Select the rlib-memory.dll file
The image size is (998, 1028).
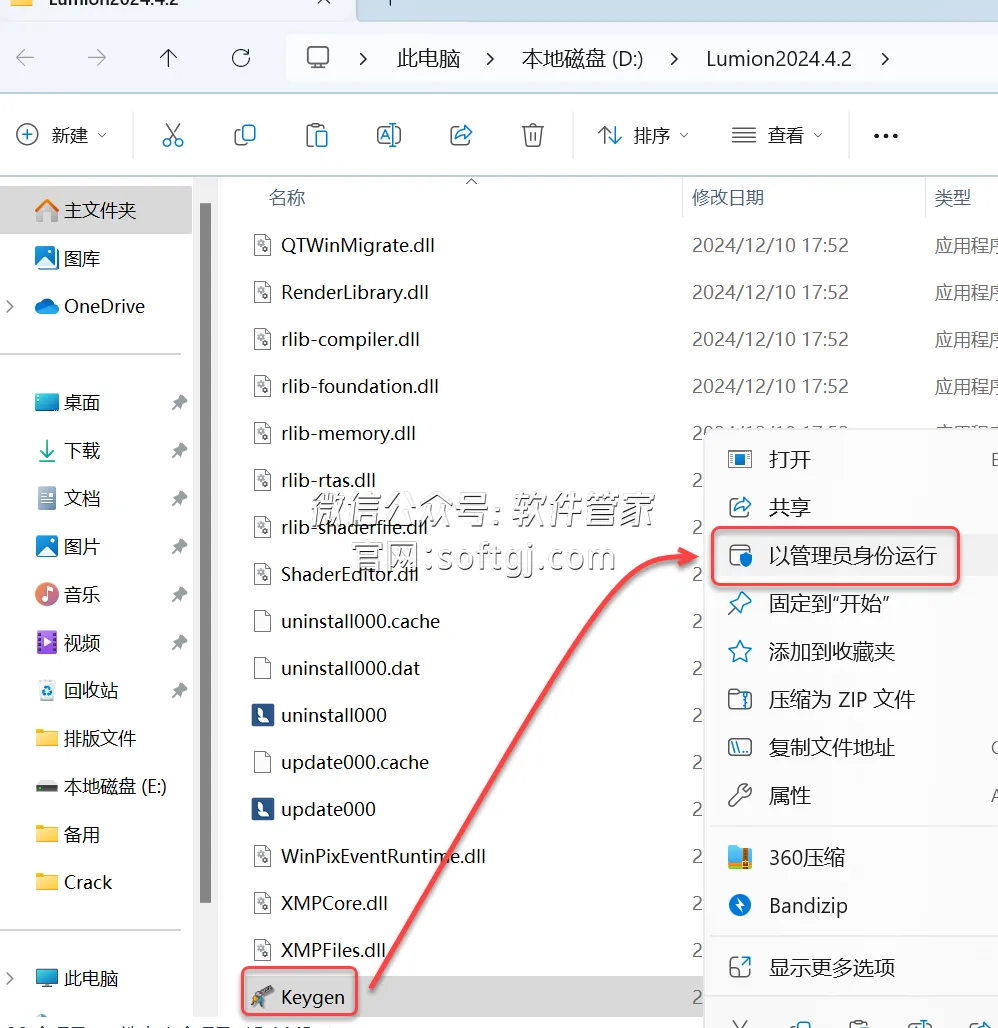pyautogui.click(x=348, y=433)
